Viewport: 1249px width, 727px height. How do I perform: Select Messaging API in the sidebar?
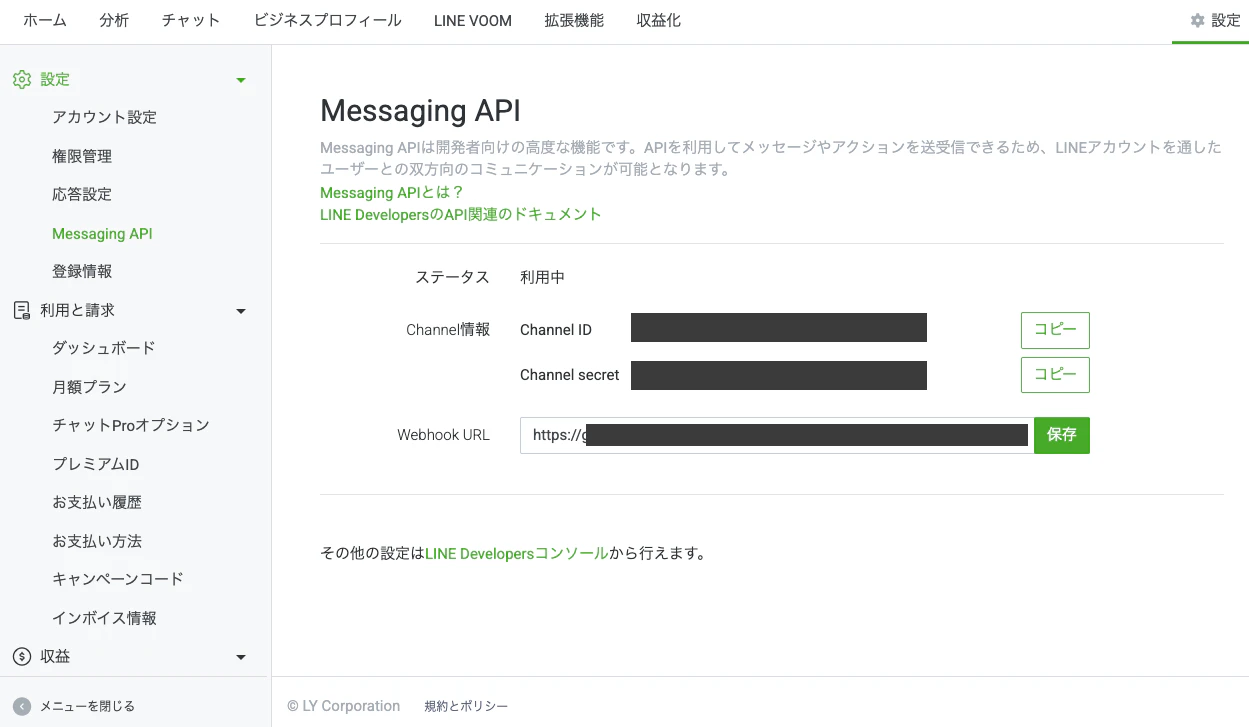click(x=102, y=233)
